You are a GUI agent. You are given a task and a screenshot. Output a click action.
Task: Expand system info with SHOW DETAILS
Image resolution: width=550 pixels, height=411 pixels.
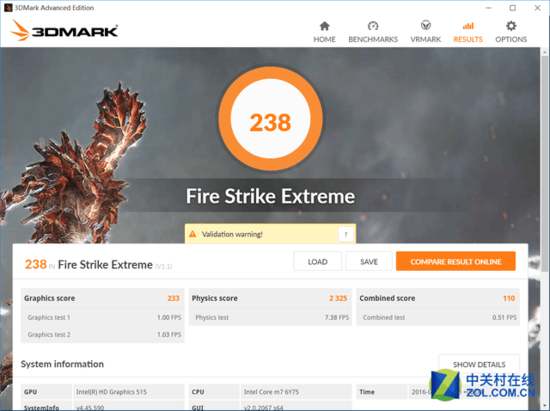point(479,364)
